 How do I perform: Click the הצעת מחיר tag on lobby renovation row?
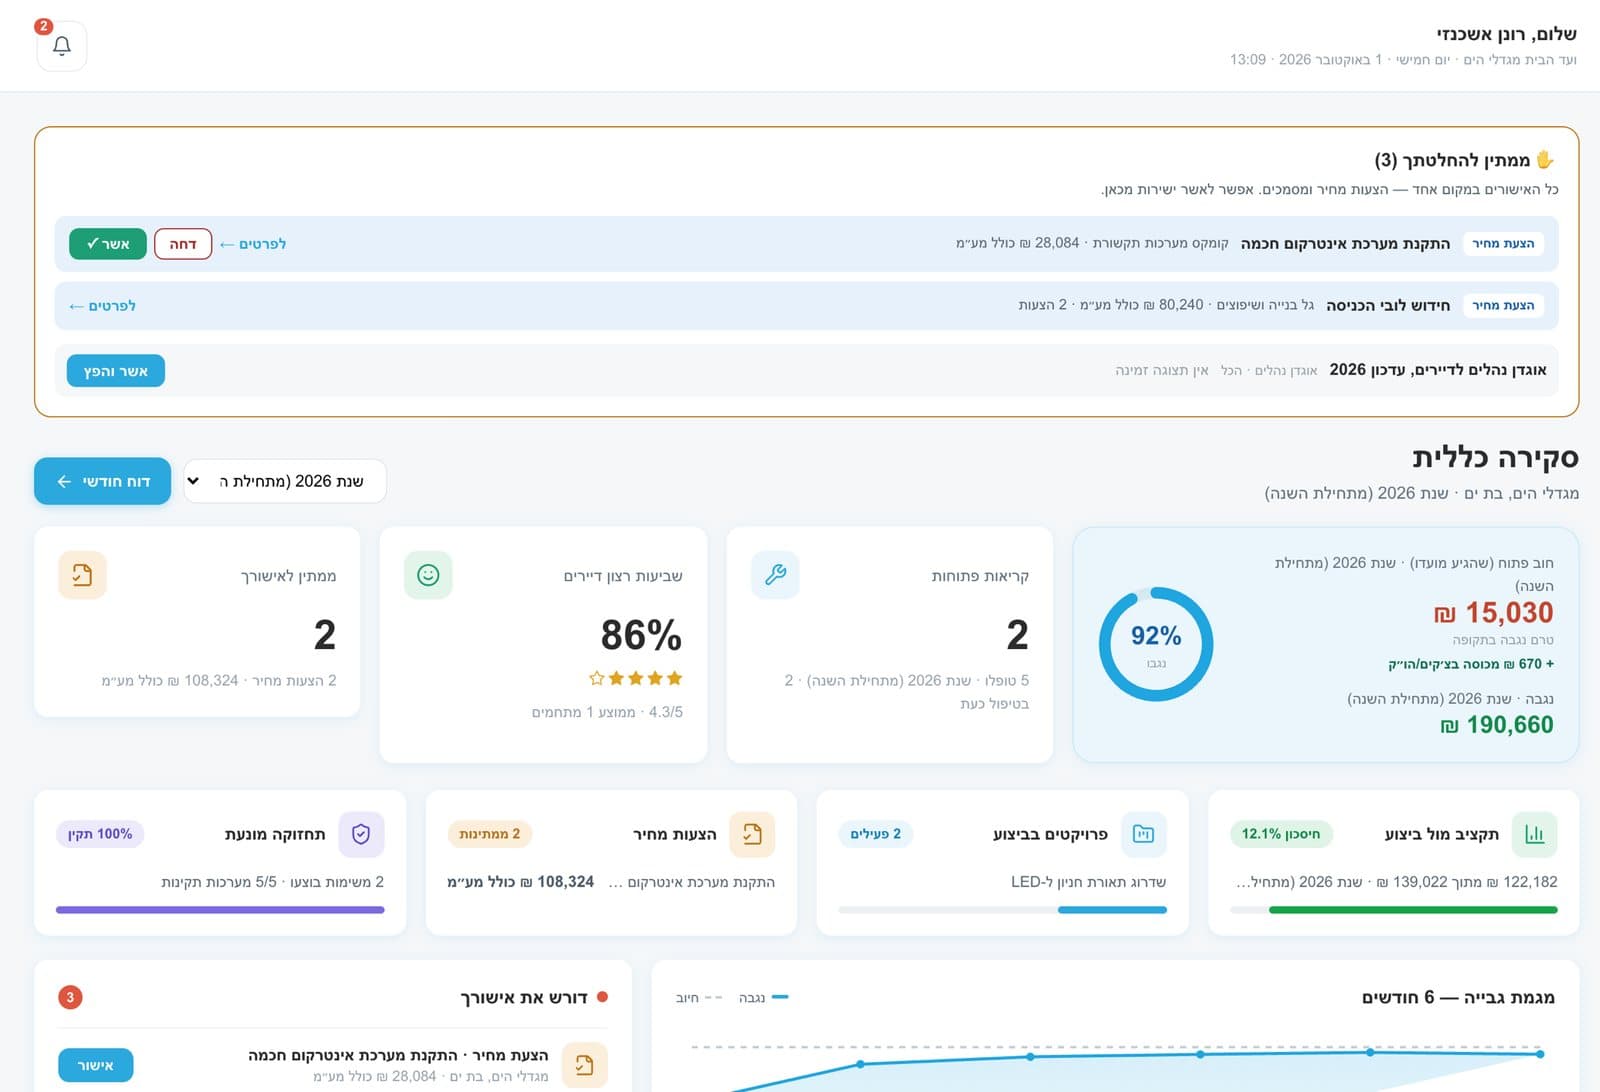coord(1503,306)
